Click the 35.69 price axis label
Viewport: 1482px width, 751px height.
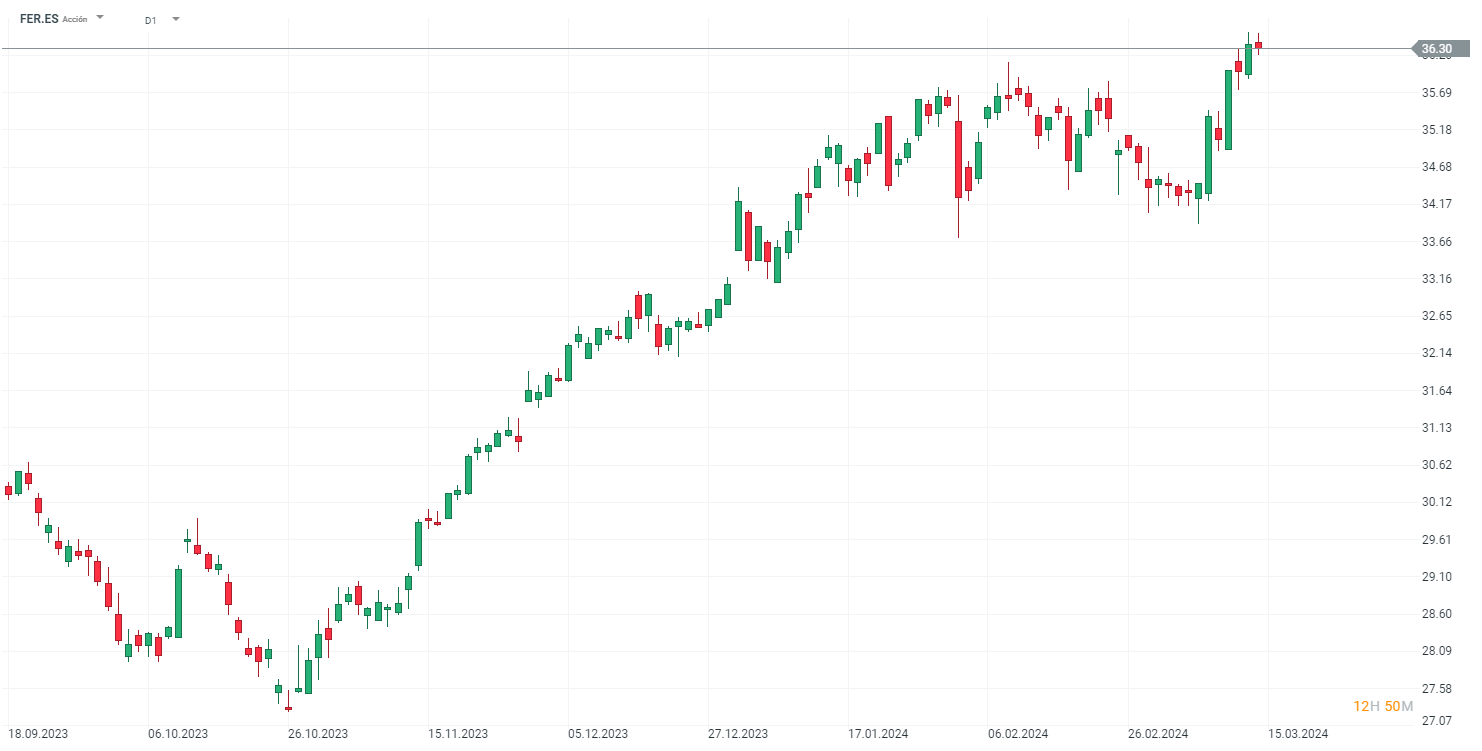[x=1437, y=93]
